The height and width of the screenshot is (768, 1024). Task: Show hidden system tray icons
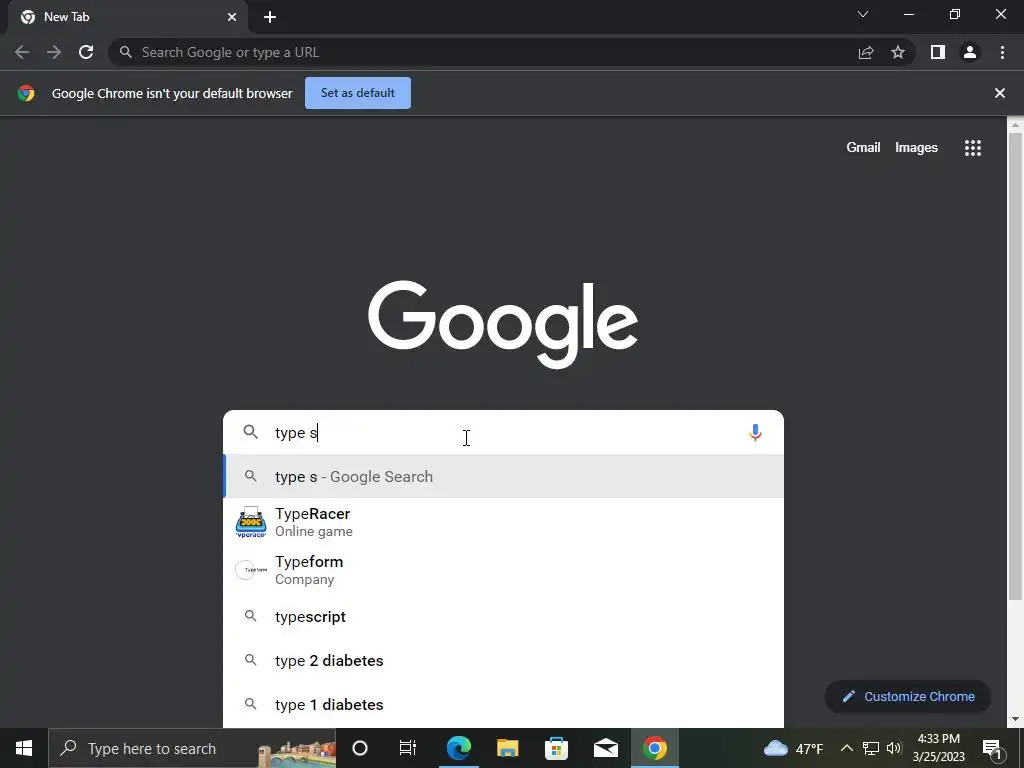click(x=846, y=748)
